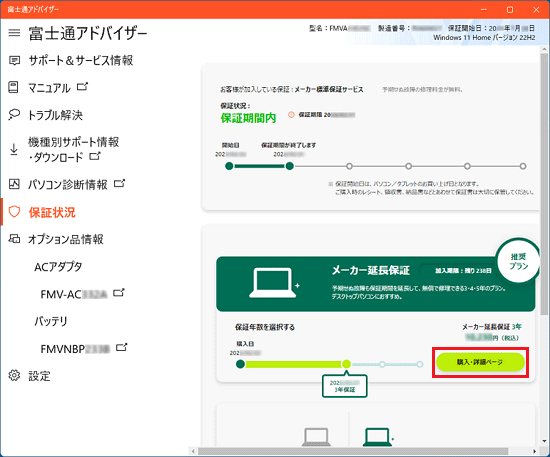Screen dimensions: 550x457
Task: Click the download arrow icon
Action: (x=14, y=149)
